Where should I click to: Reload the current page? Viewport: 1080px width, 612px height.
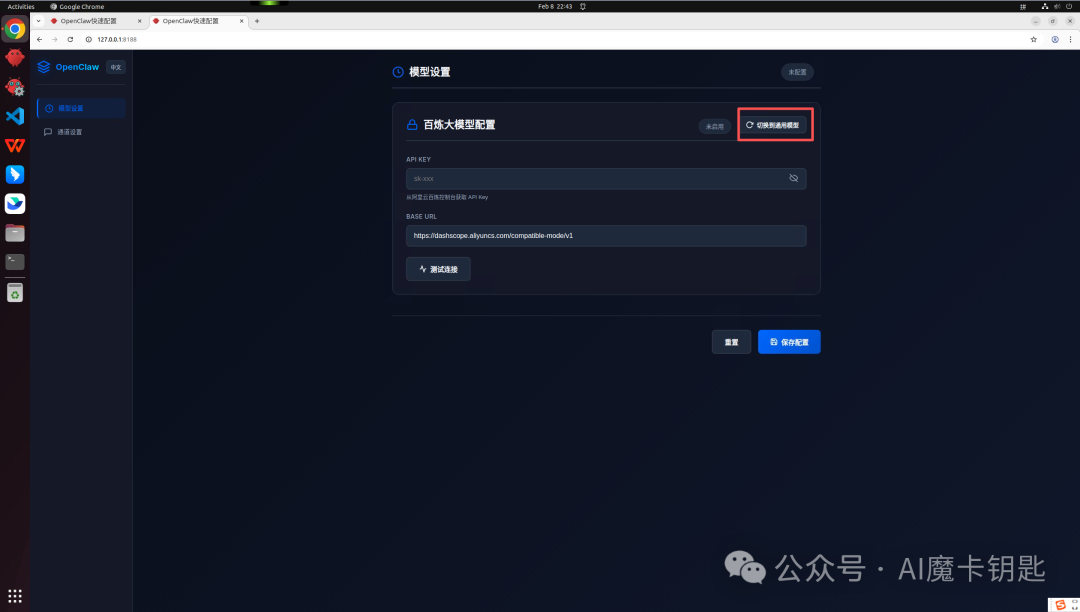click(70, 39)
